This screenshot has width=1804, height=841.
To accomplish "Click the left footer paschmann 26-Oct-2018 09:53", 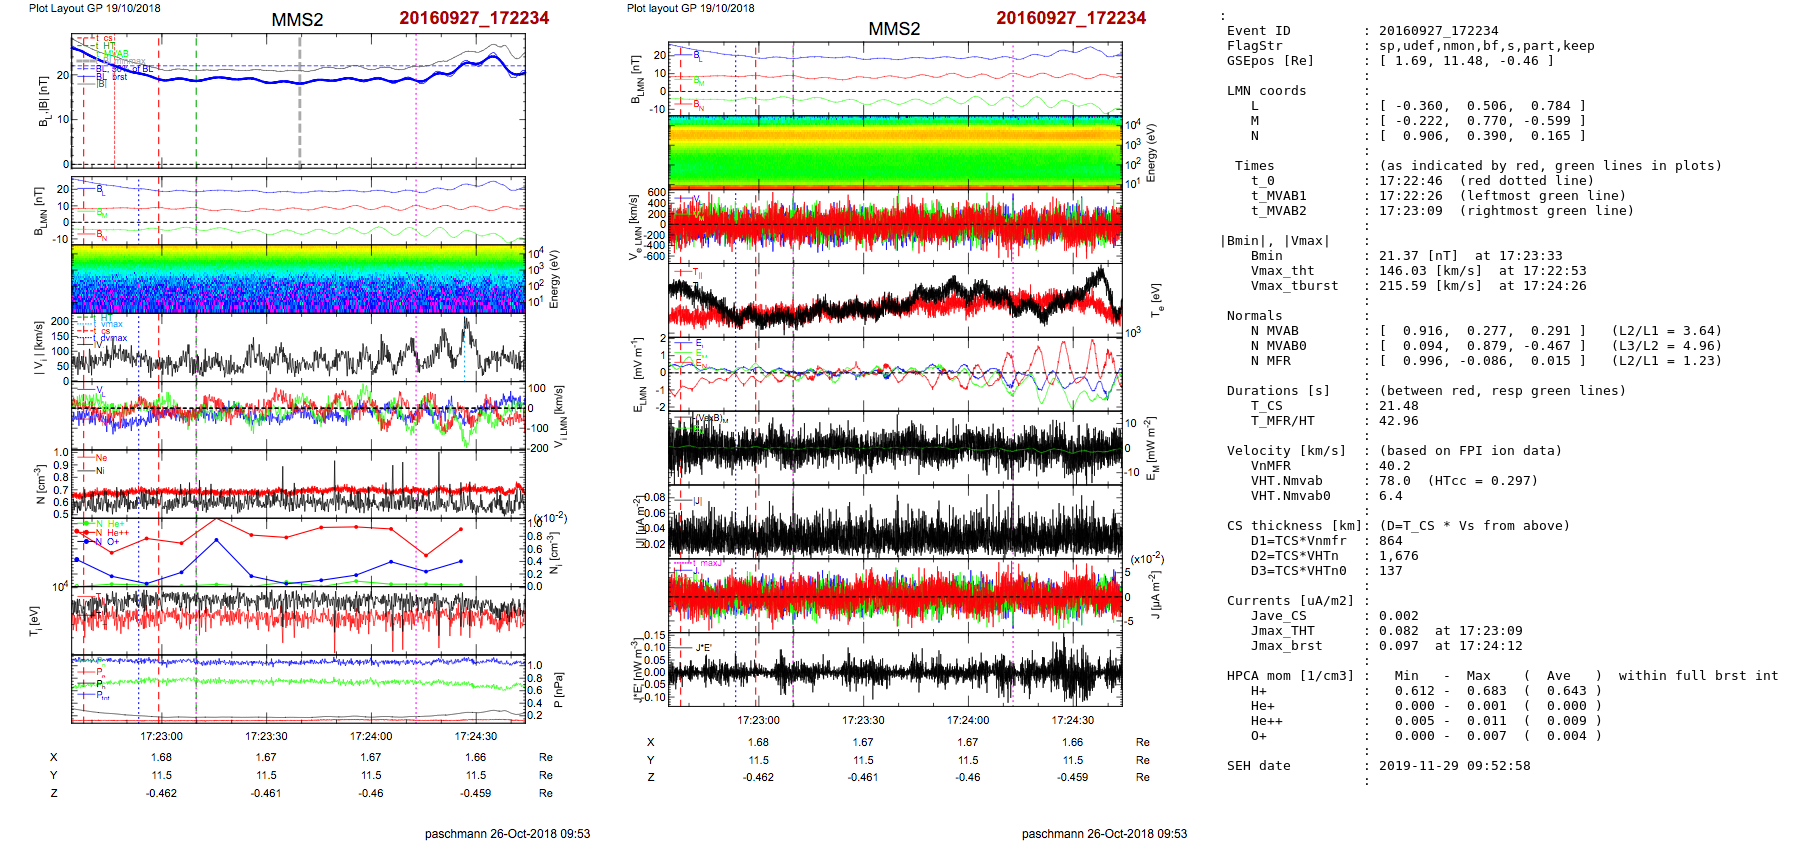I will pos(507,833).
